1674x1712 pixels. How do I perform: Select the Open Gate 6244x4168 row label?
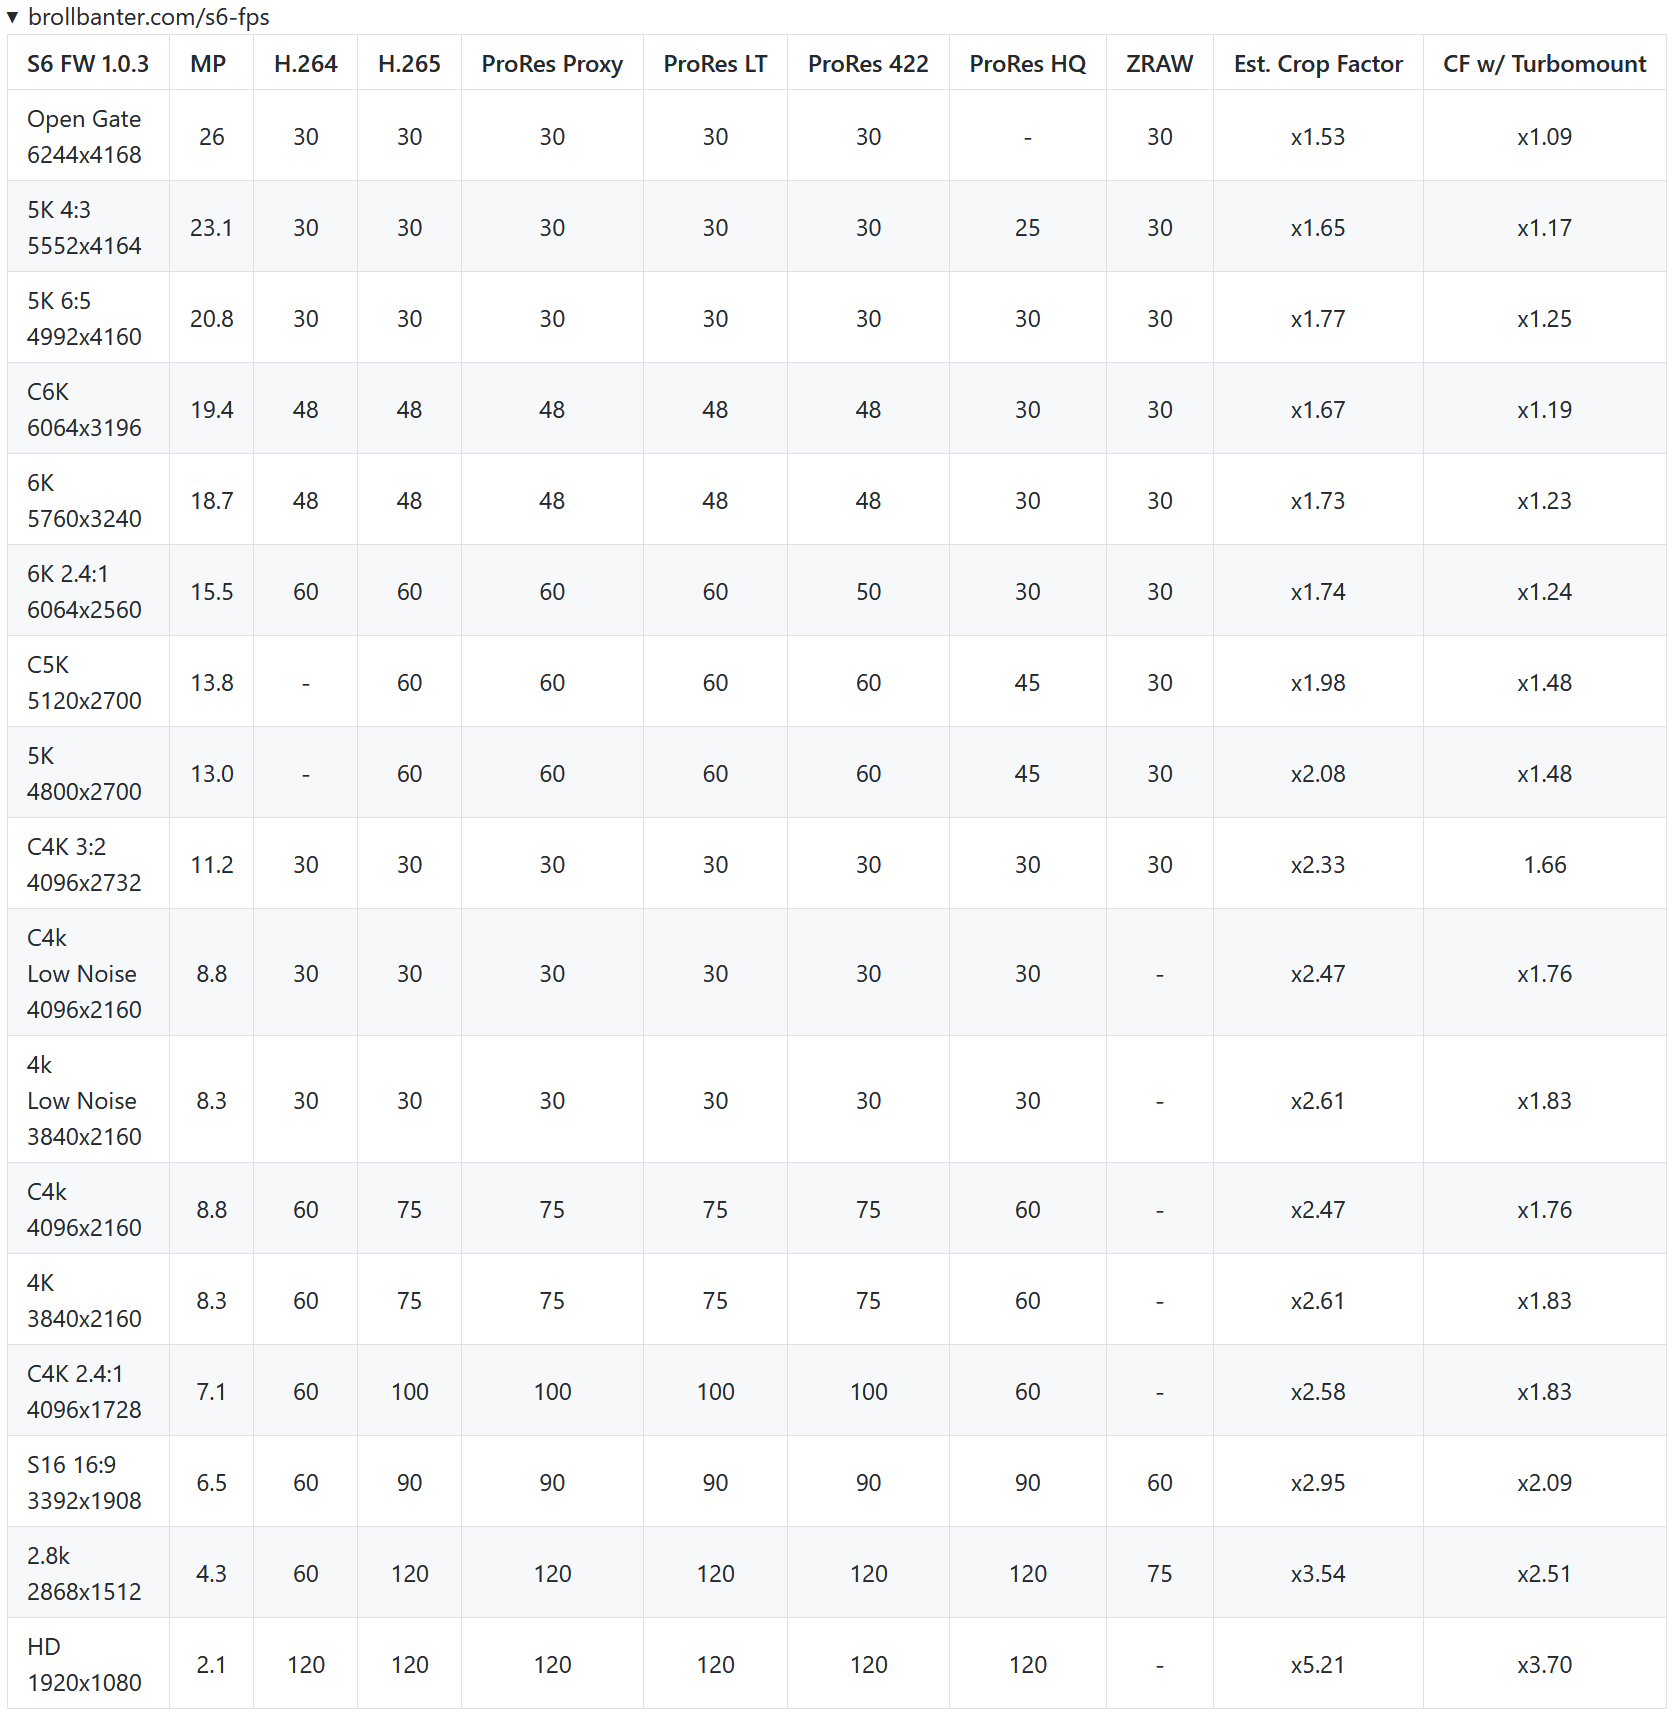pyautogui.click(x=84, y=137)
